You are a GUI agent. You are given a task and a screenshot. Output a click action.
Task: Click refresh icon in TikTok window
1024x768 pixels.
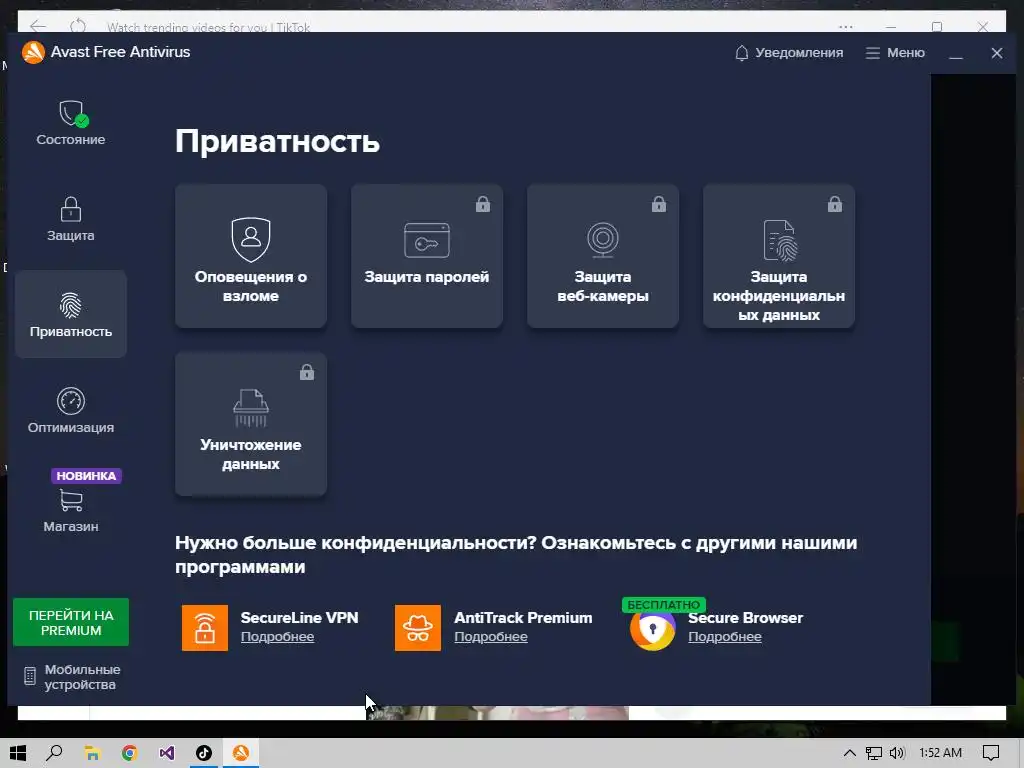tap(78, 26)
